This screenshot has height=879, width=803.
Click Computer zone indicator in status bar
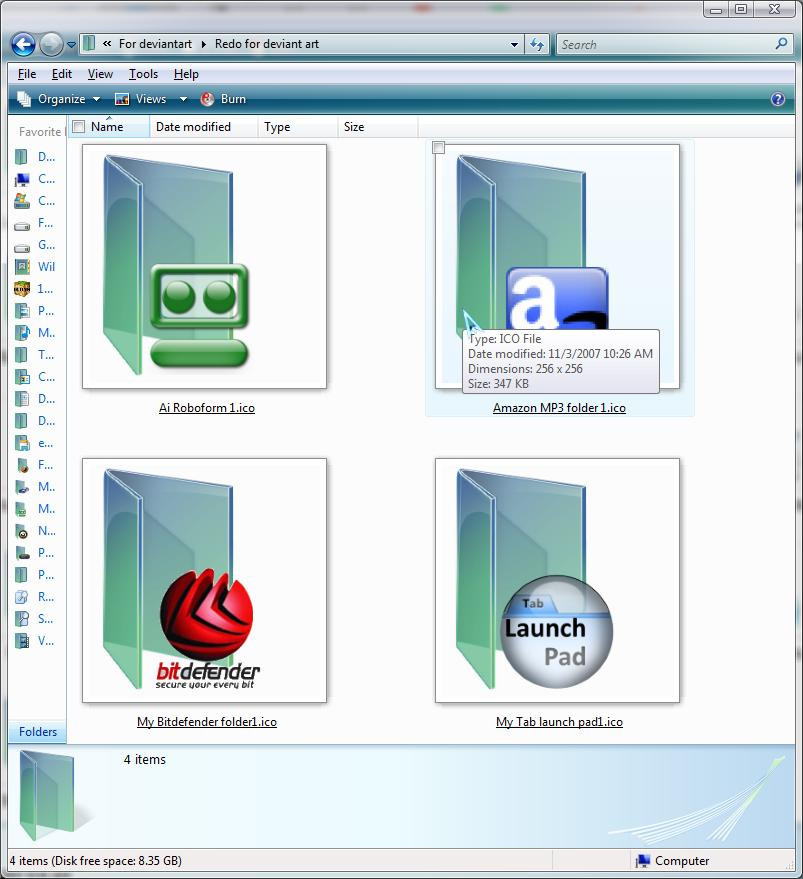[672, 861]
